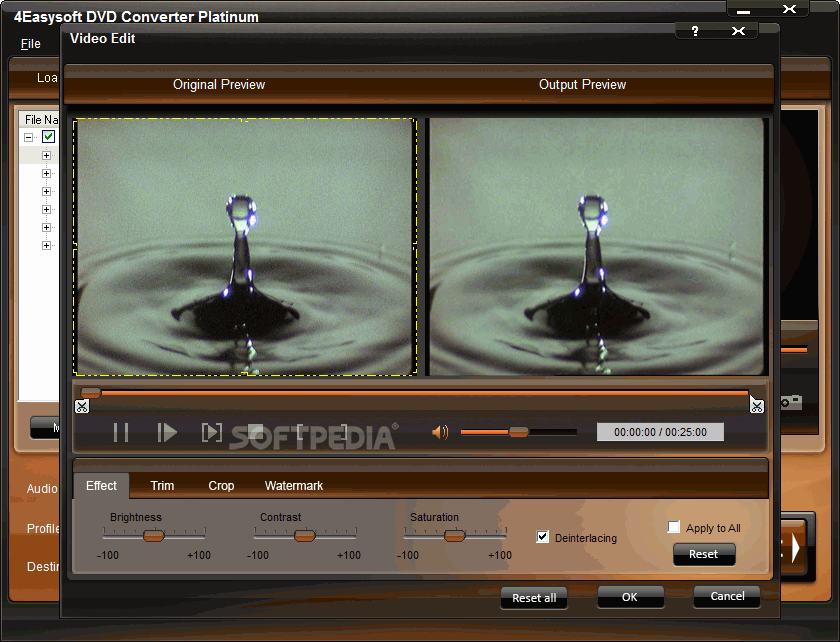Click the Saturation slider handle
This screenshot has height=642, width=840.
tap(455, 535)
